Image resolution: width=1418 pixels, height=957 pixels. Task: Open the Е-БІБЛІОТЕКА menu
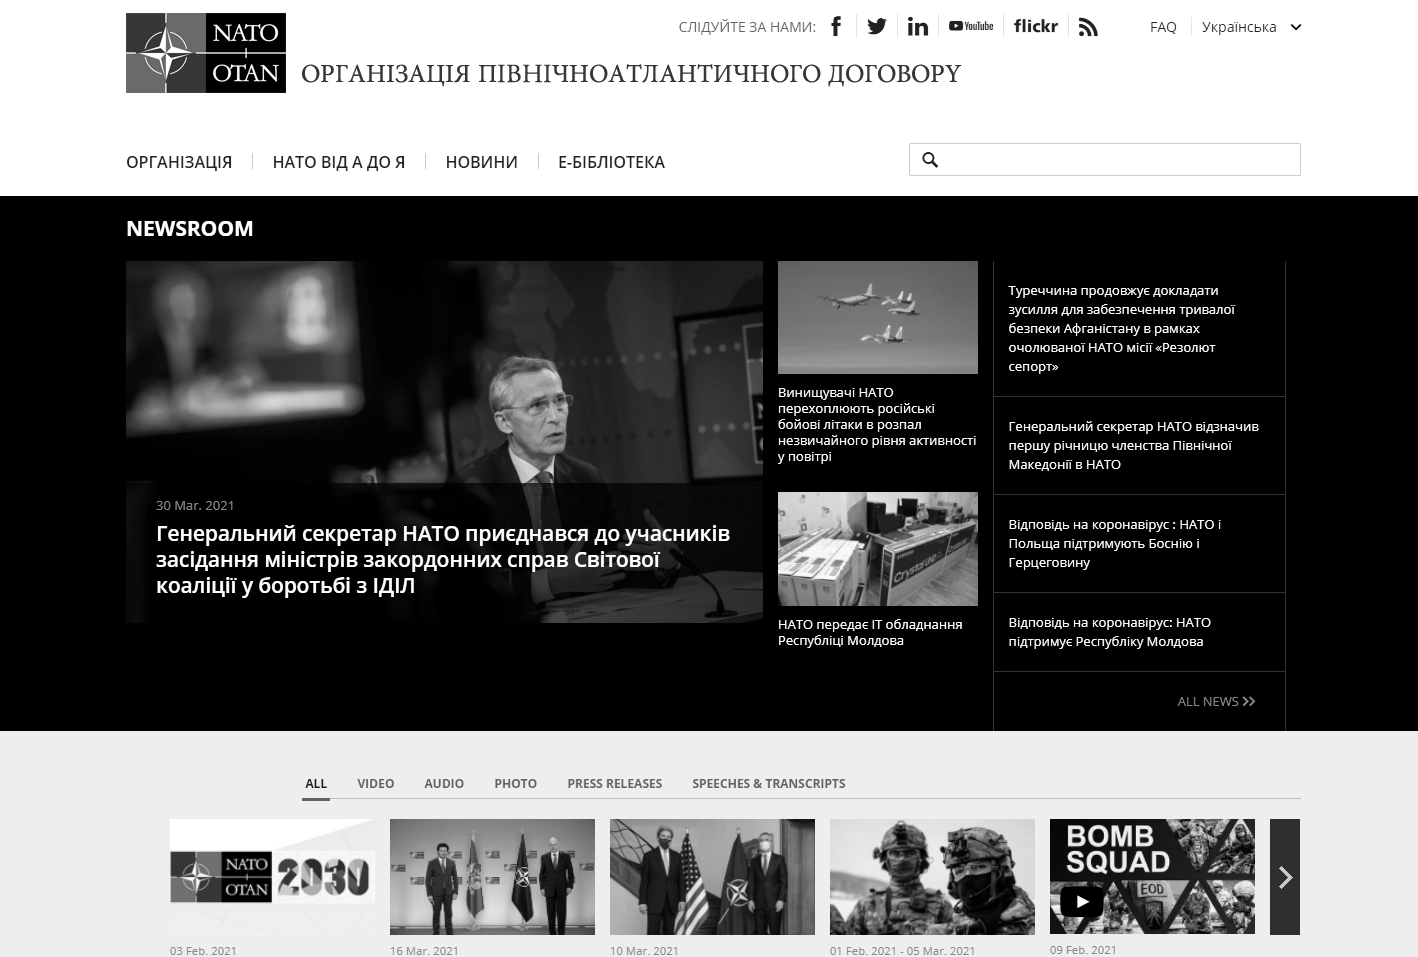(x=611, y=162)
